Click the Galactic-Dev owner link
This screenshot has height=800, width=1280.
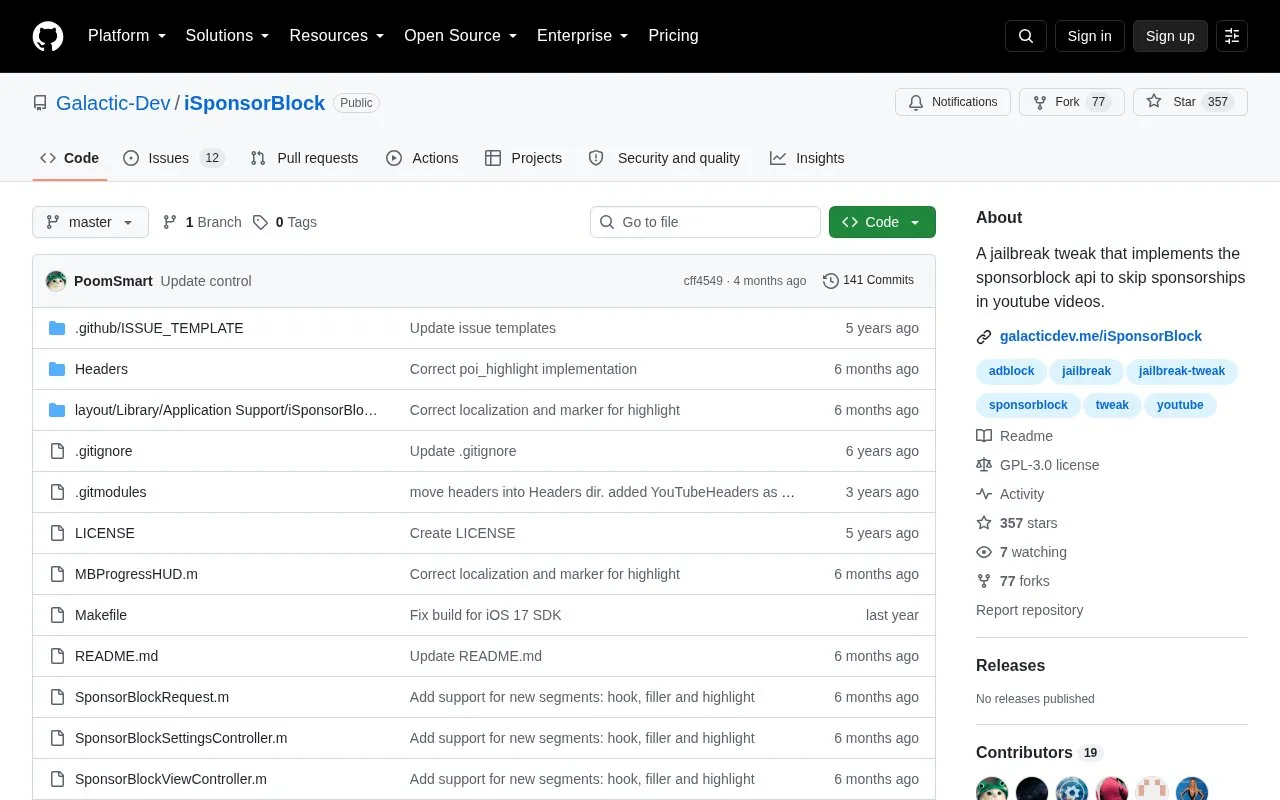[113, 103]
